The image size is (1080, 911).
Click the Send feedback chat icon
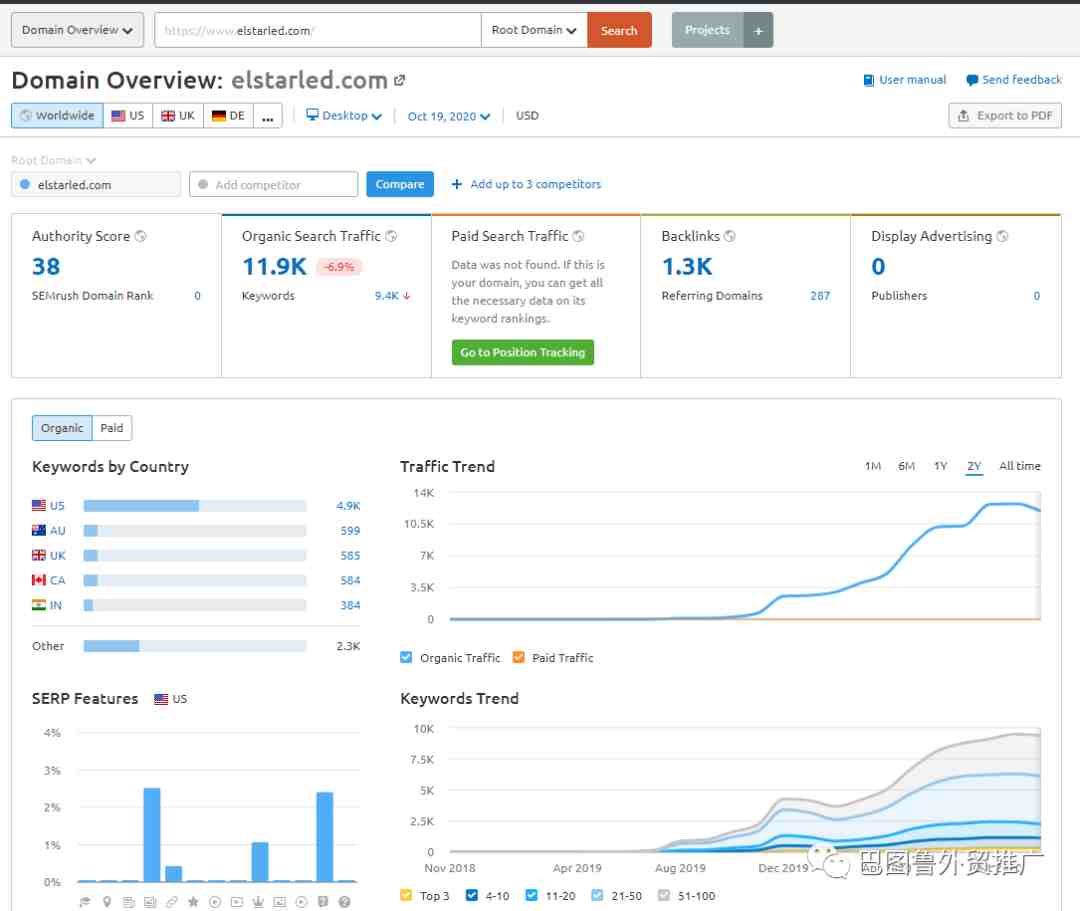[x=972, y=80]
